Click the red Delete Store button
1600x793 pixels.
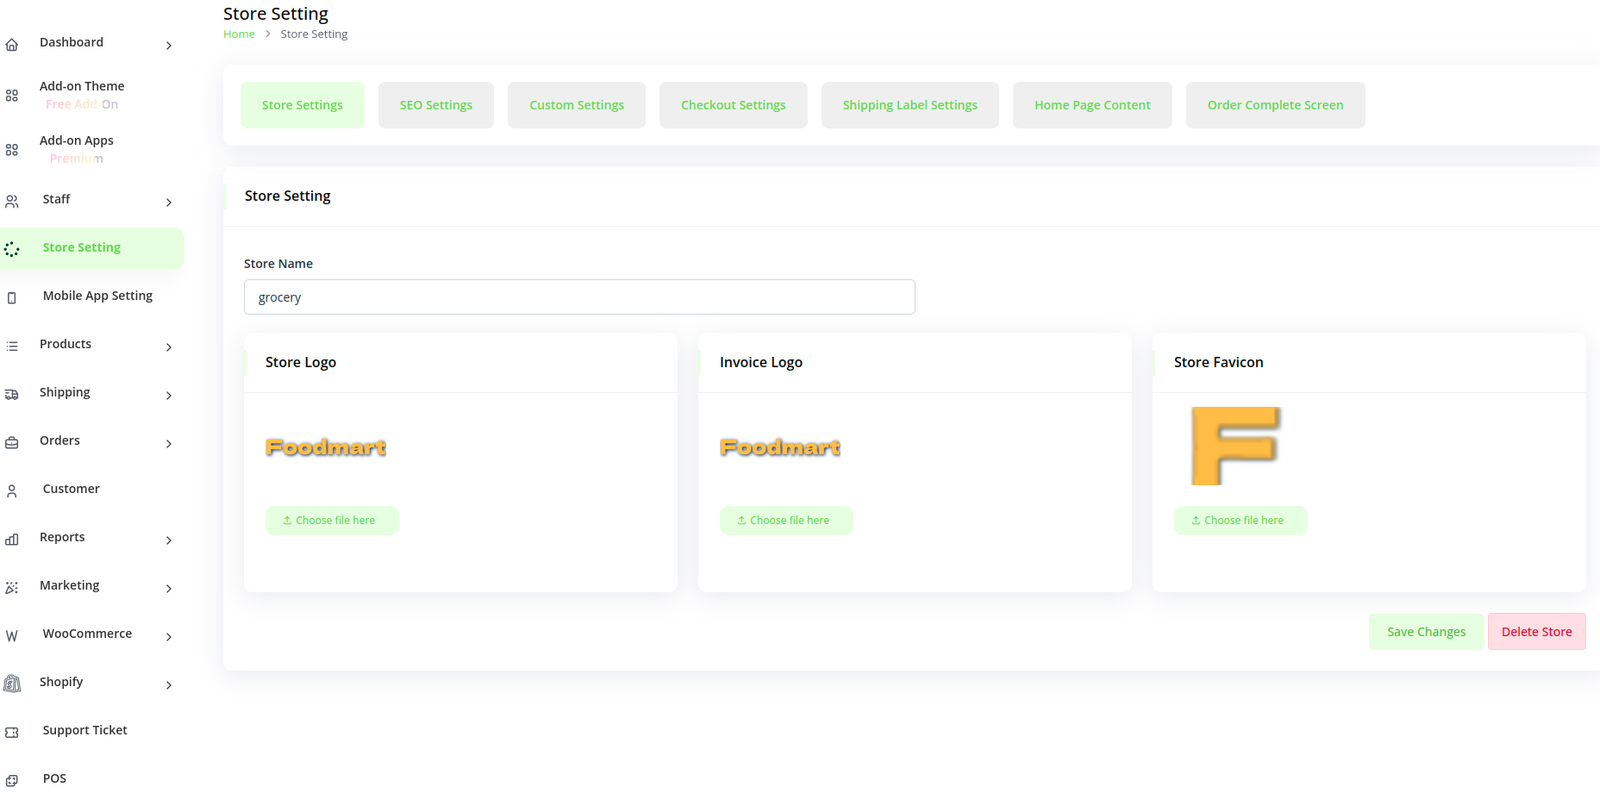pos(1536,632)
